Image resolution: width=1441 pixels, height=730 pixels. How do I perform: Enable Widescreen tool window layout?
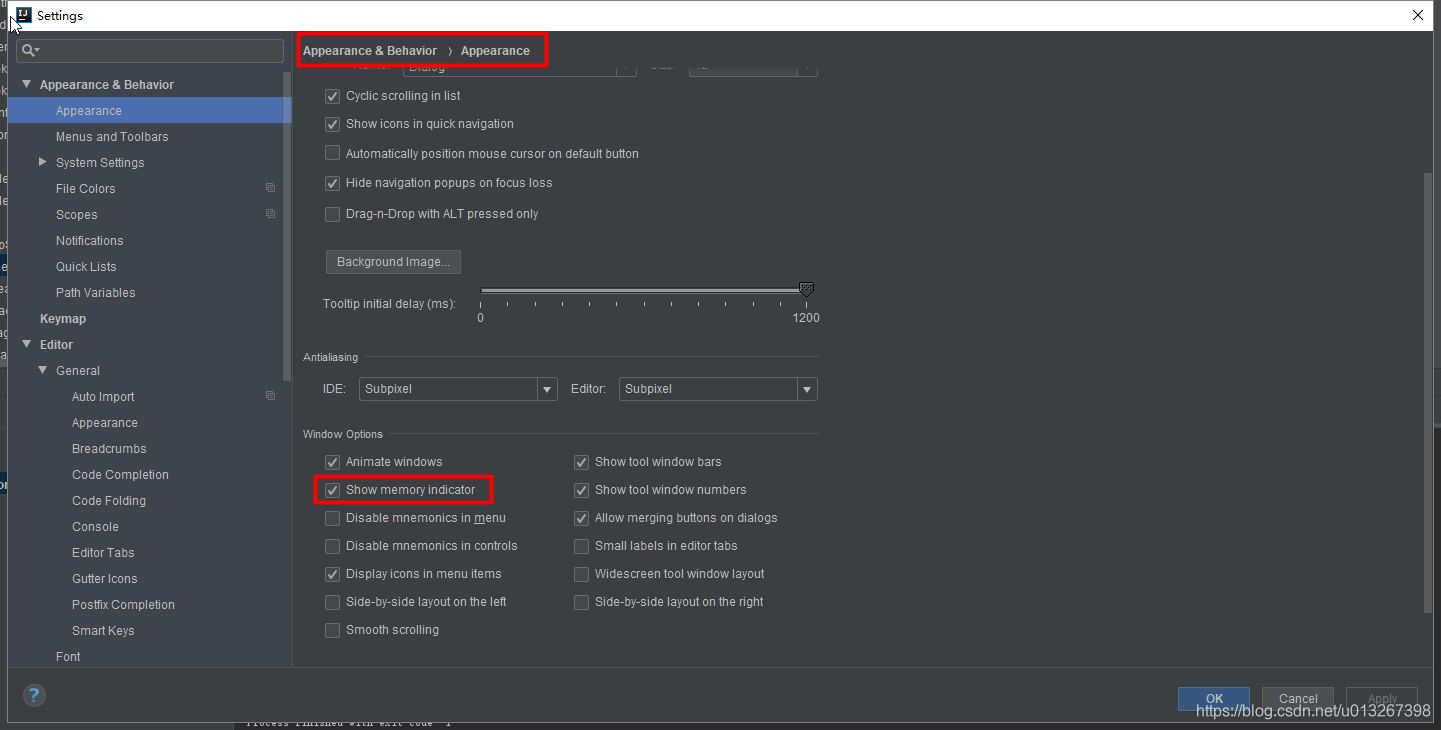coord(581,574)
